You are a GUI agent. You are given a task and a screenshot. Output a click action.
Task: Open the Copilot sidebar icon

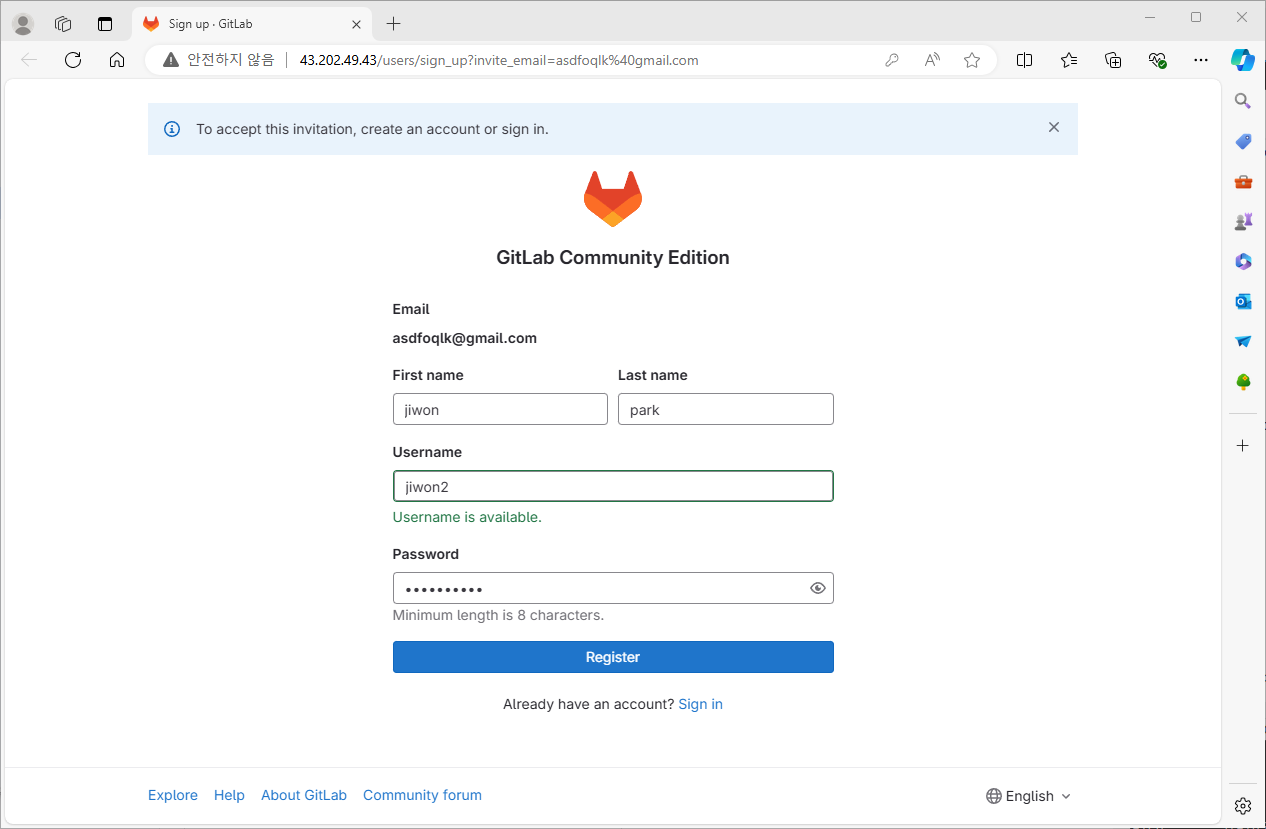point(1243,60)
